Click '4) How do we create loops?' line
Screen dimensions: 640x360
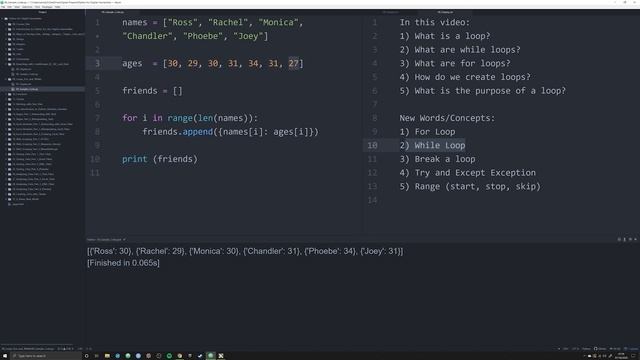point(465,77)
